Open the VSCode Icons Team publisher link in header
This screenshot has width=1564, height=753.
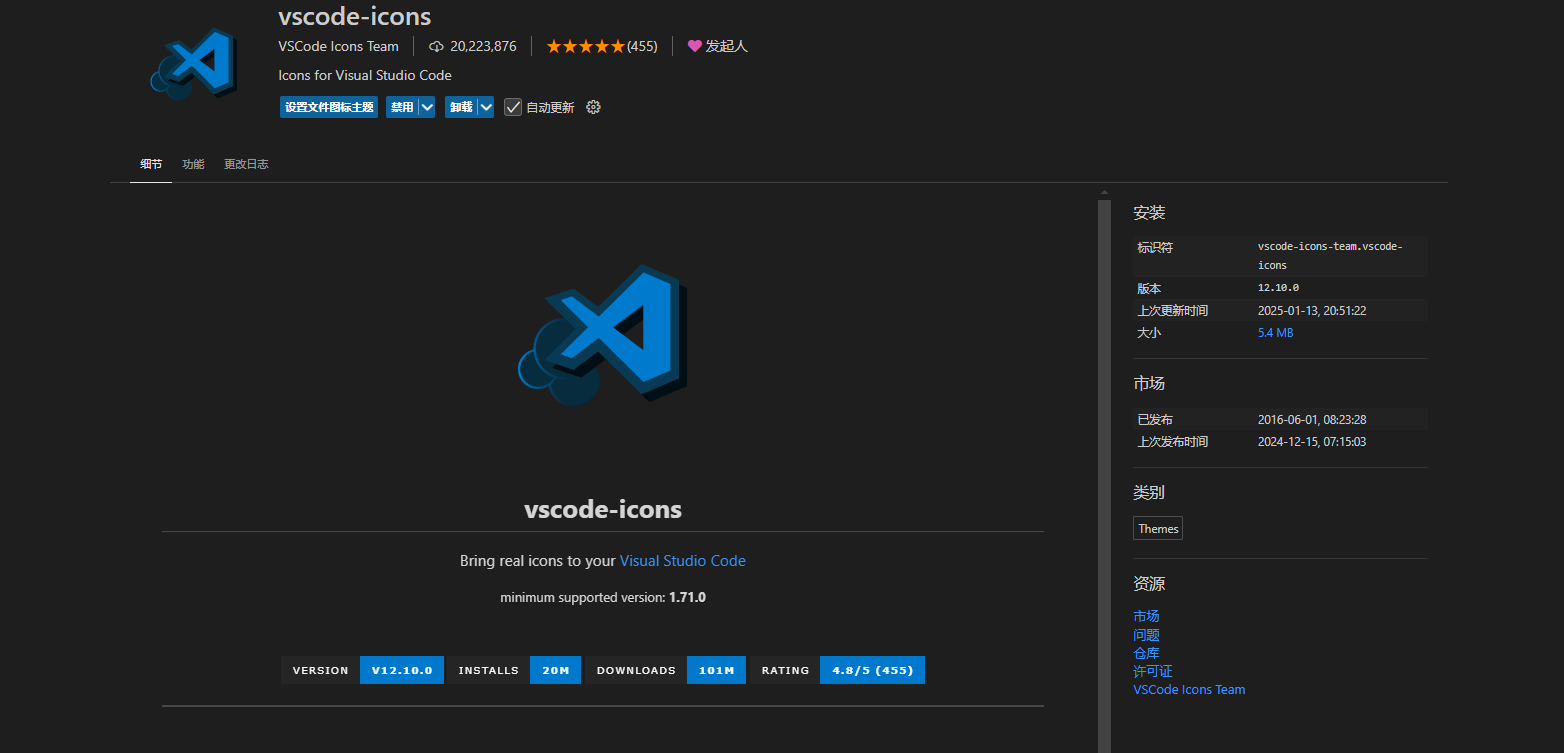(x=338, y=46)
